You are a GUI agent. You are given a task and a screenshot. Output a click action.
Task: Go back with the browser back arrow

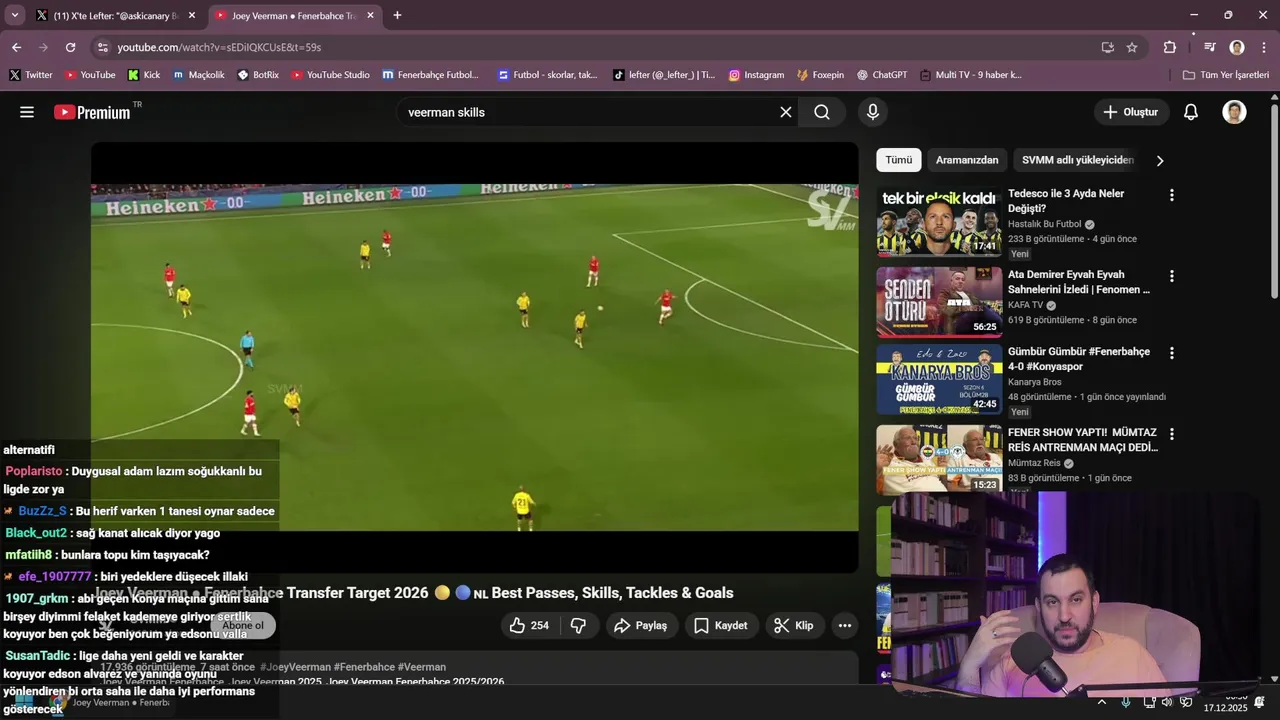(16, 47)
